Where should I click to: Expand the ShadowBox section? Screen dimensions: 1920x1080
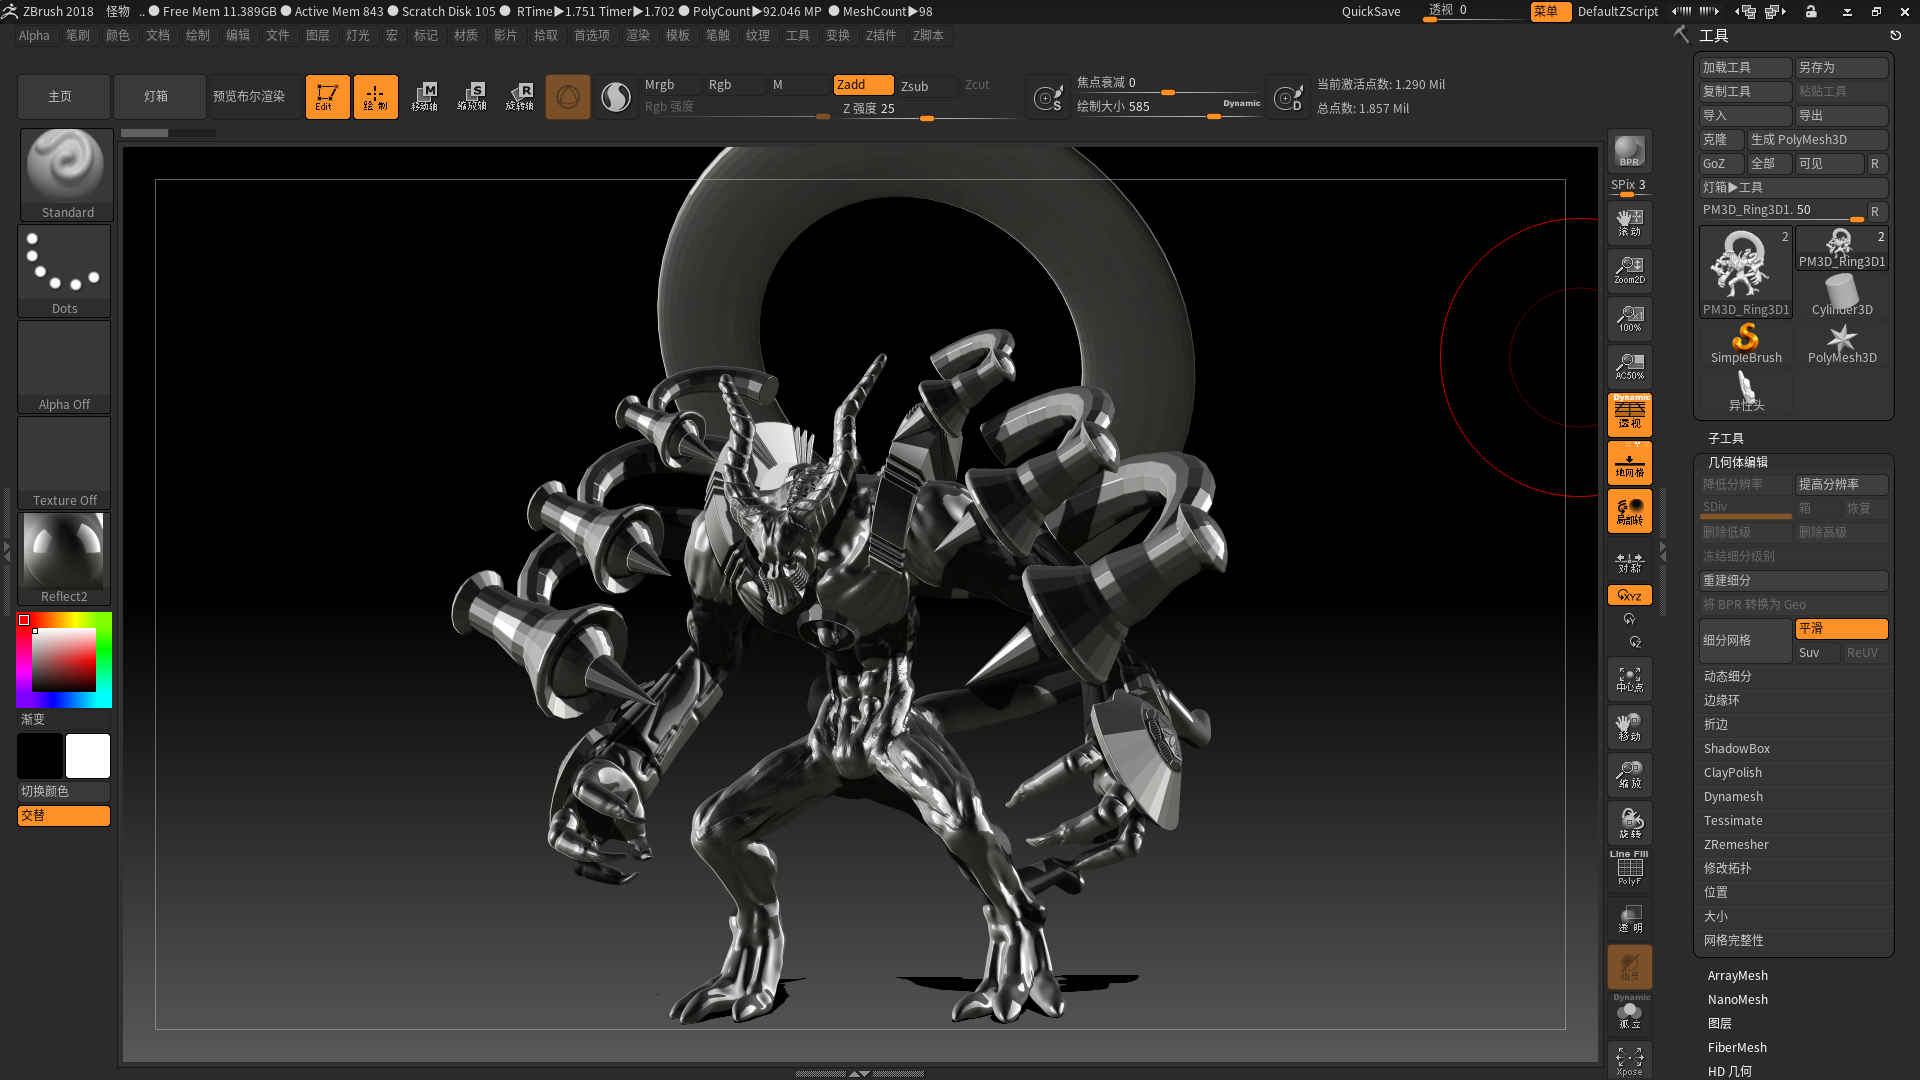(x=1736, y=749)
